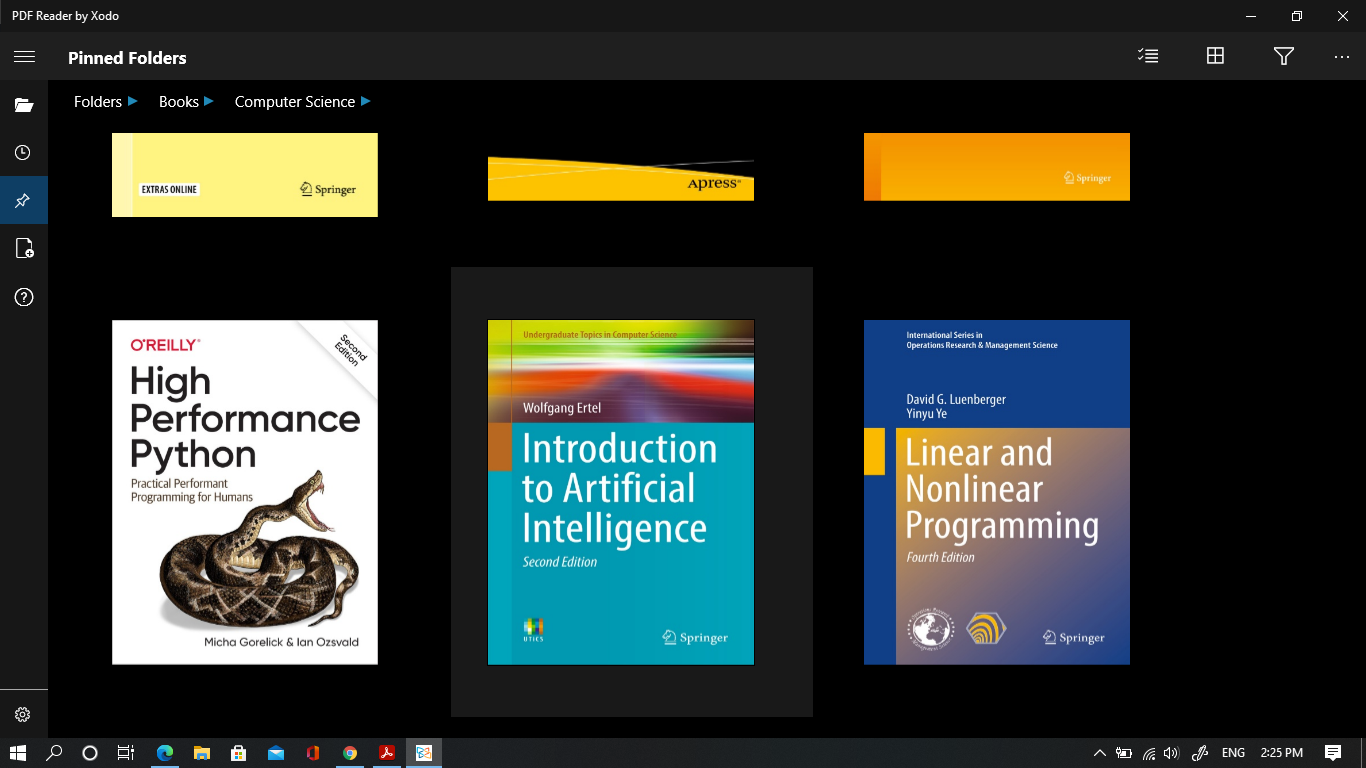Open the more options ellipsis icon
The image size is (1366, 768).
click(x=1342, y=56)
